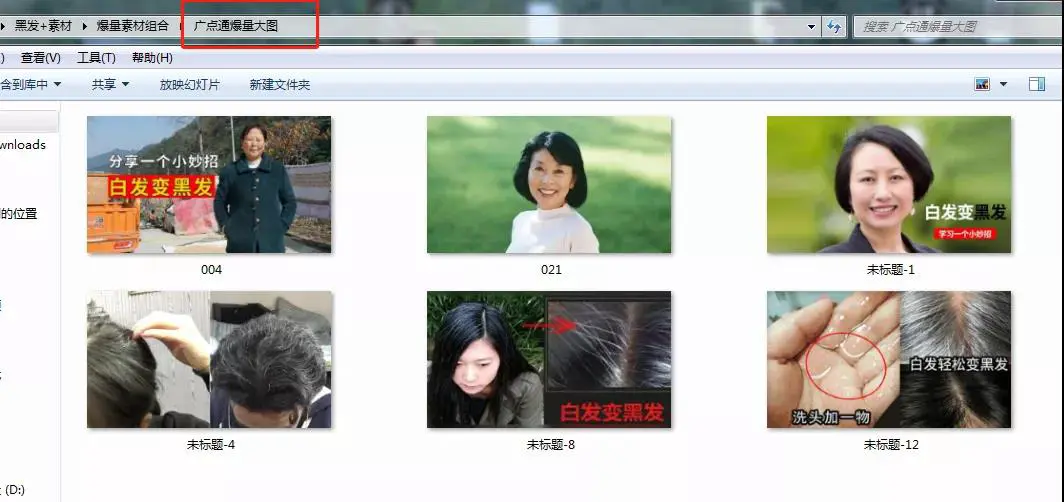Open the address bar history dropdown
The height and width of the screenshot is (502, 1064).
point(811,27)
